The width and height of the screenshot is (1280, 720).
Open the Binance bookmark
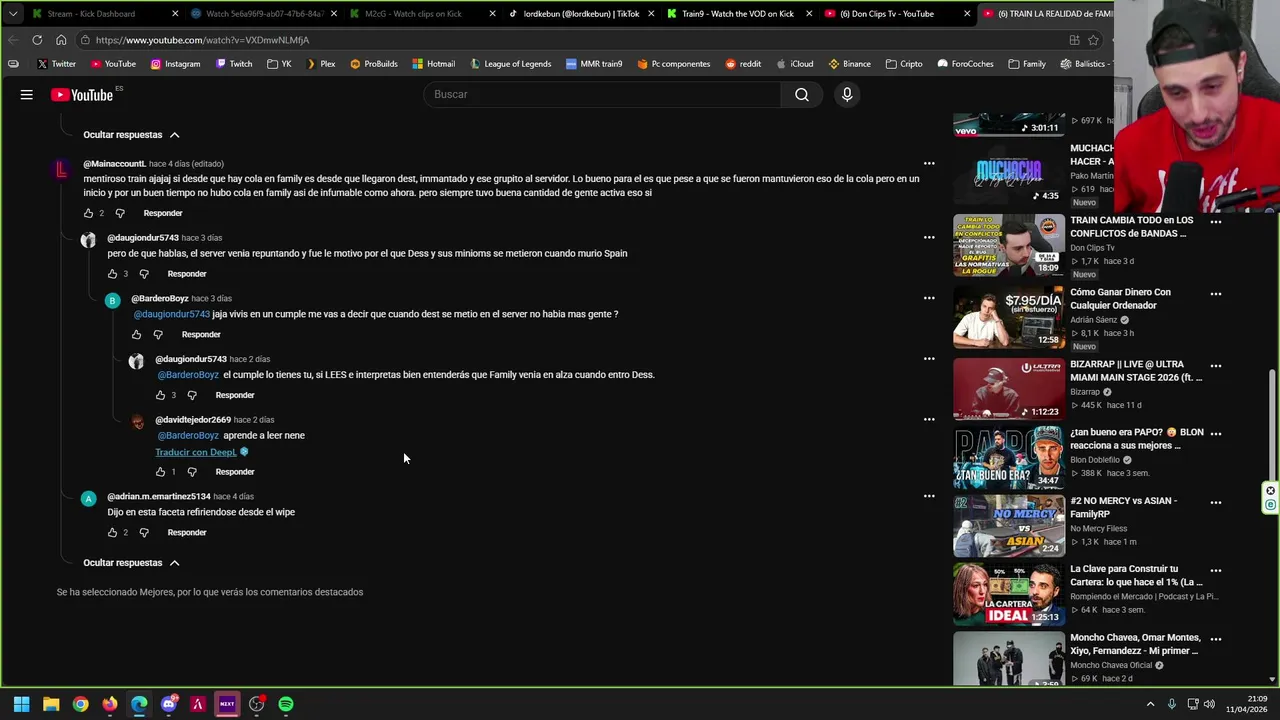tap(849, 64)
